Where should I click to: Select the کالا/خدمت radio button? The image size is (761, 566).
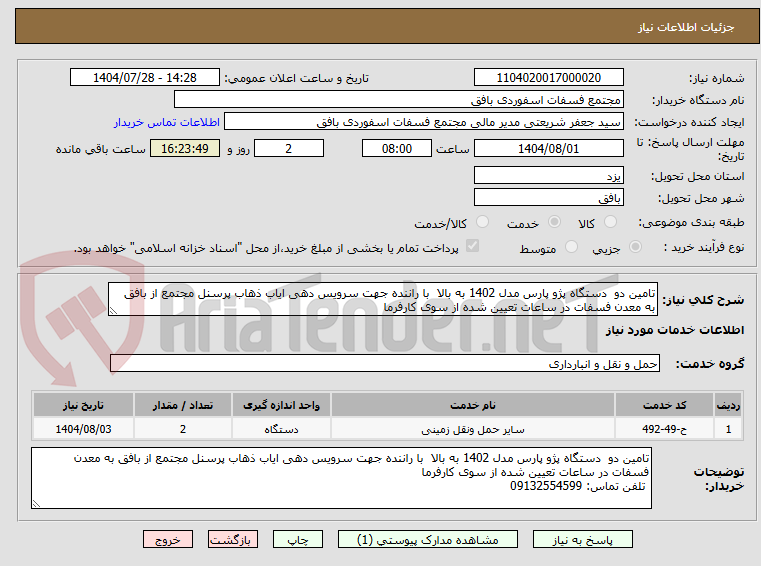click(x=482, y=222)
